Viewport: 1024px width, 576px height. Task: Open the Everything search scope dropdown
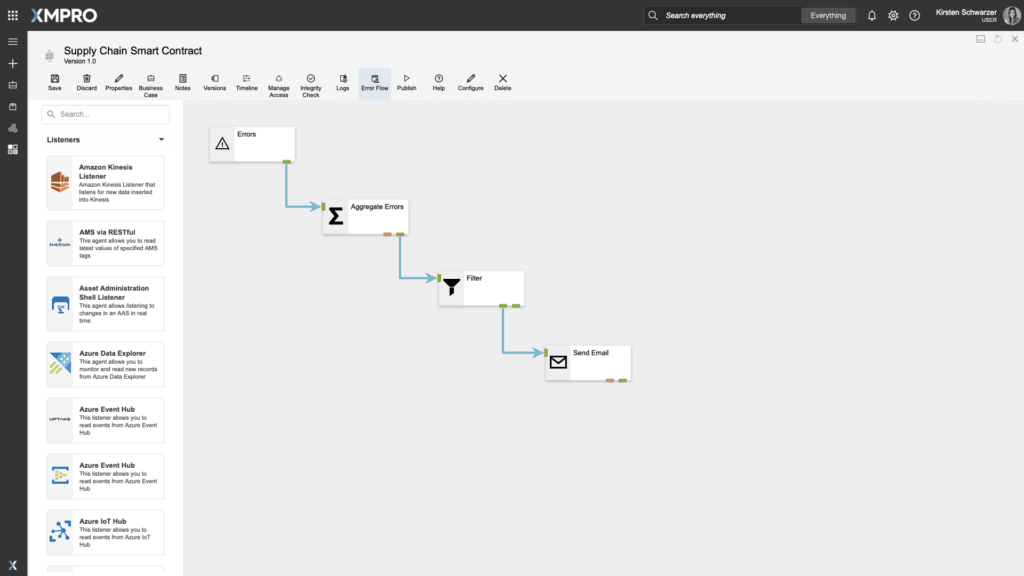[x=828, y=16]
